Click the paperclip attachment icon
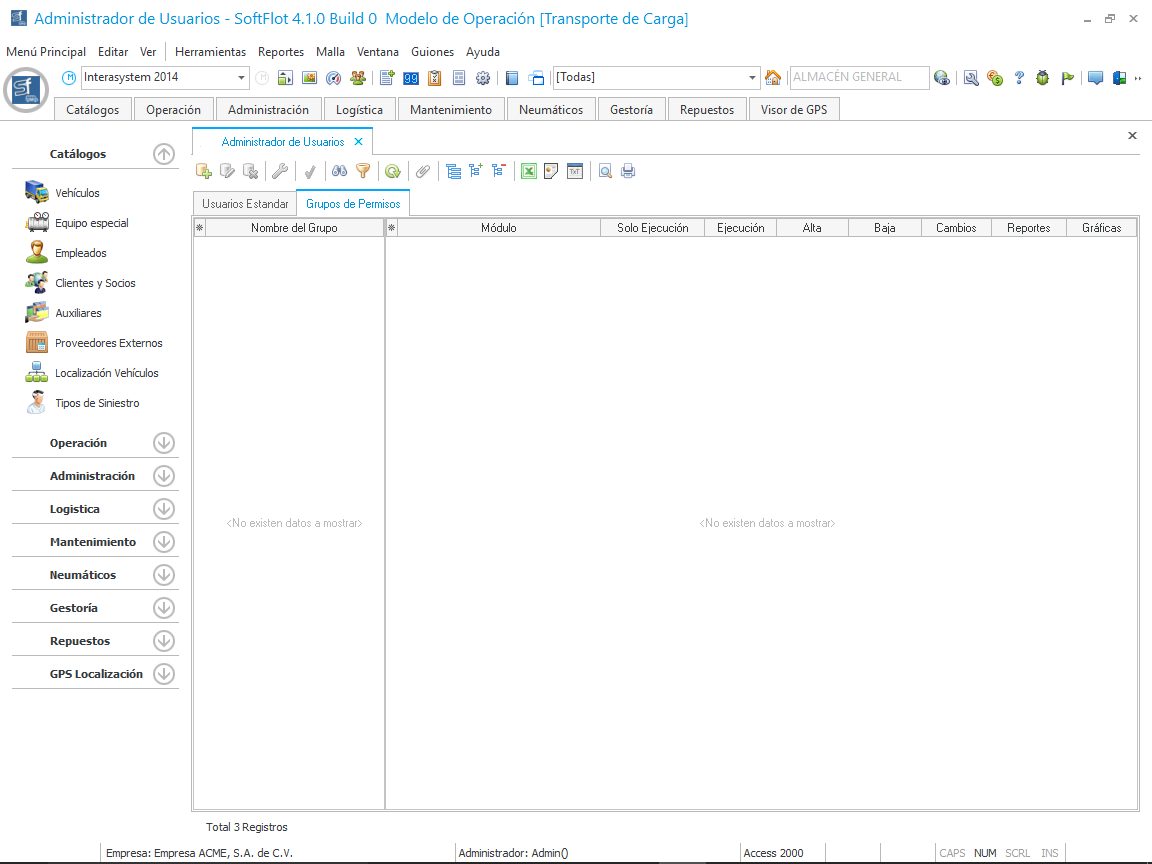Screen dimensions: 1152x864 (x=423, y=171)
